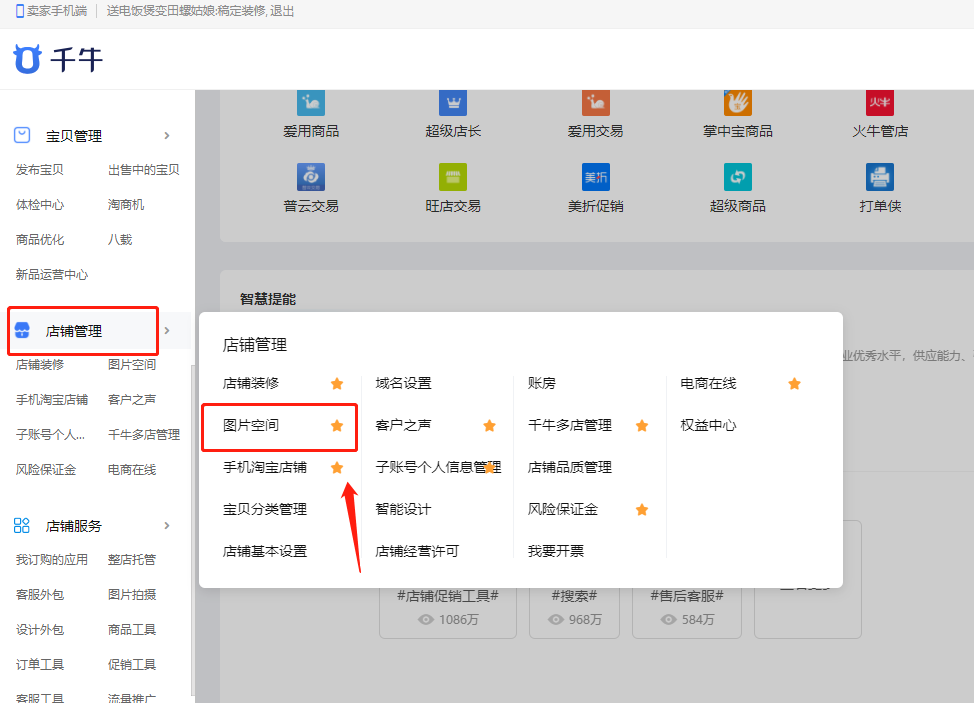Select 宝贝分类管理 in popup menu
Screen dimensions: 974x703
coord(265,509)
